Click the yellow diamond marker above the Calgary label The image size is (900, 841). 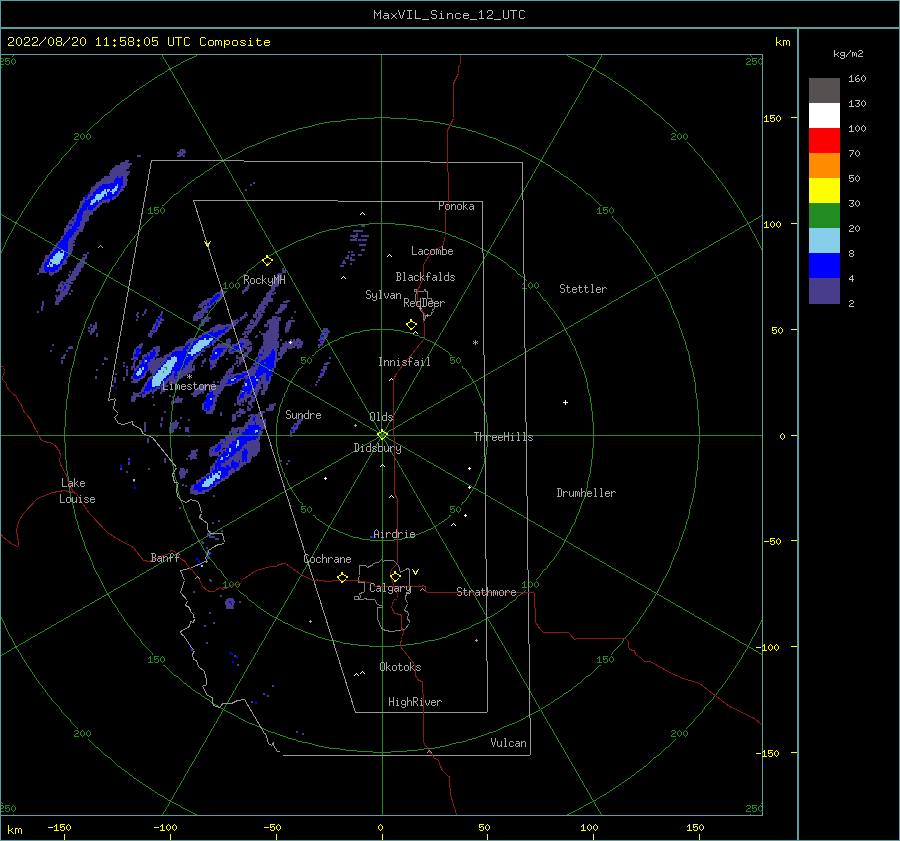(x=395, y=576)
